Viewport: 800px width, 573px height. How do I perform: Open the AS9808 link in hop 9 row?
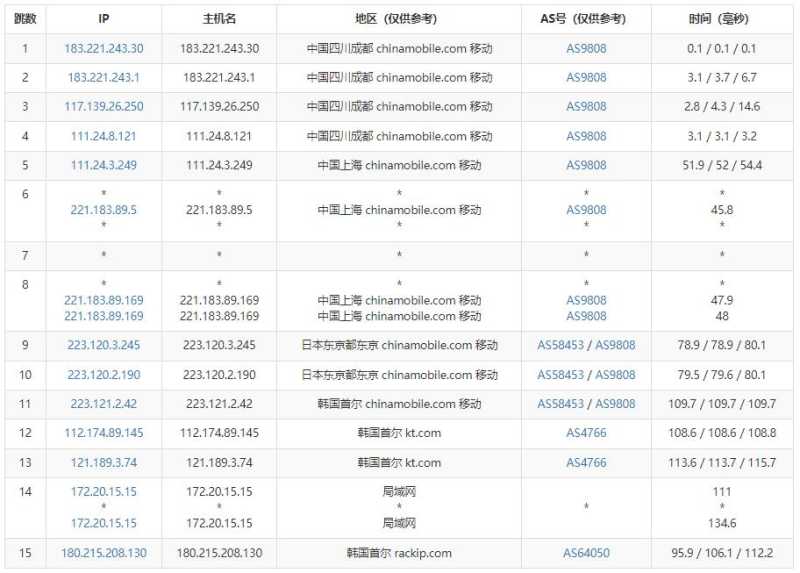coord(615,345)
